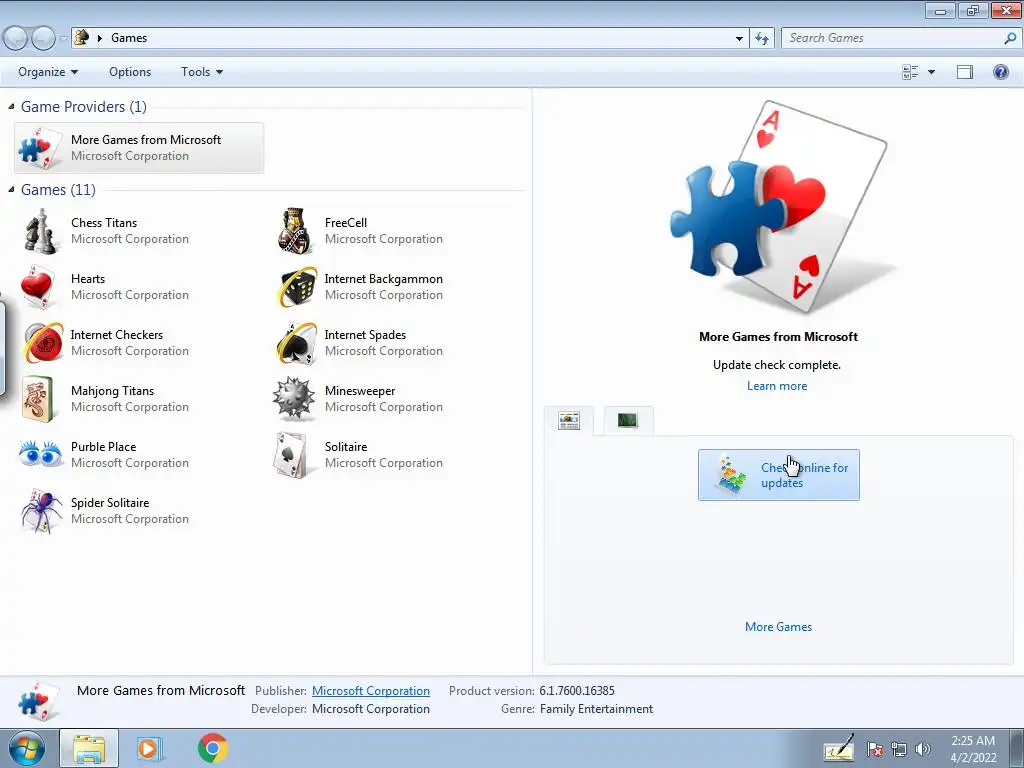Expand the address bar history dropdown
The width and height of the screenshot is (1024, 768).
739,39
